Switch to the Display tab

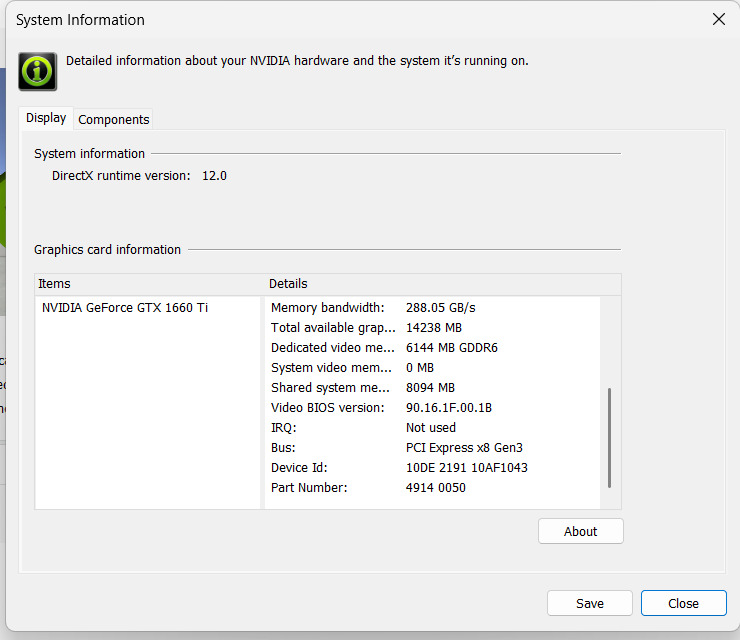point(46,118)
